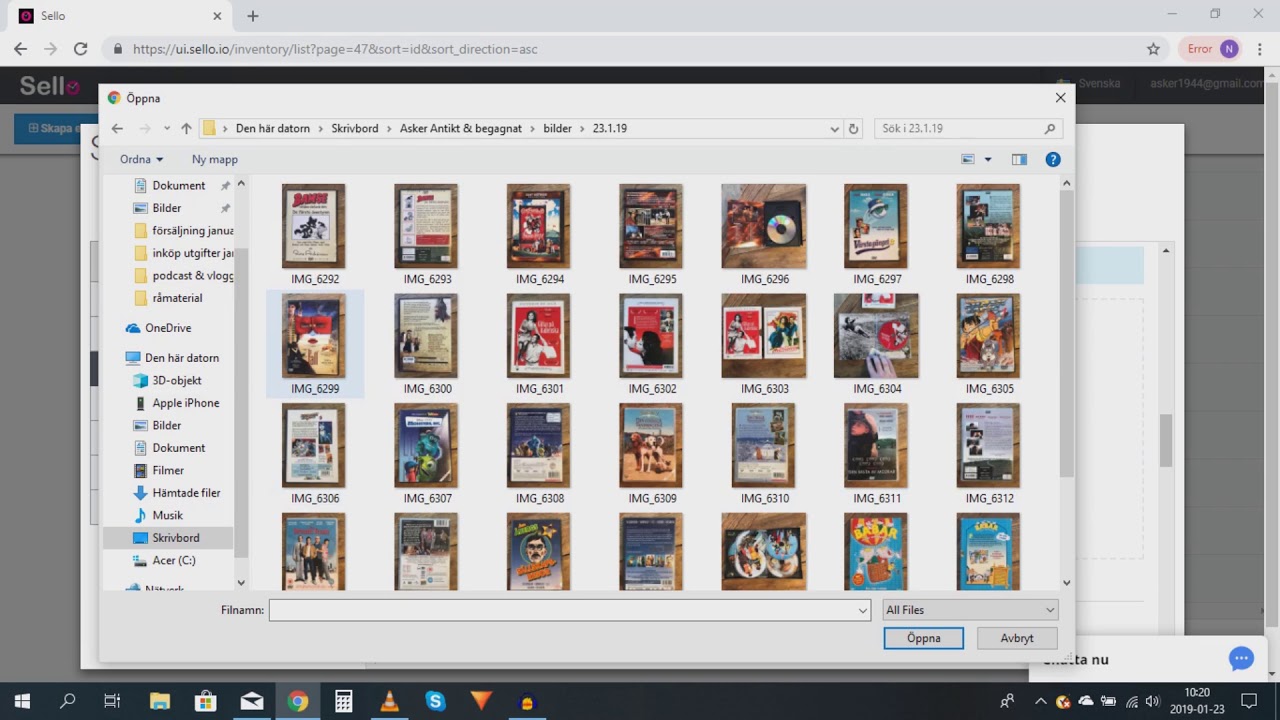
Task: Click Asker Antikt & begagnat breadcrumb
Action: (x=461, y=128)
